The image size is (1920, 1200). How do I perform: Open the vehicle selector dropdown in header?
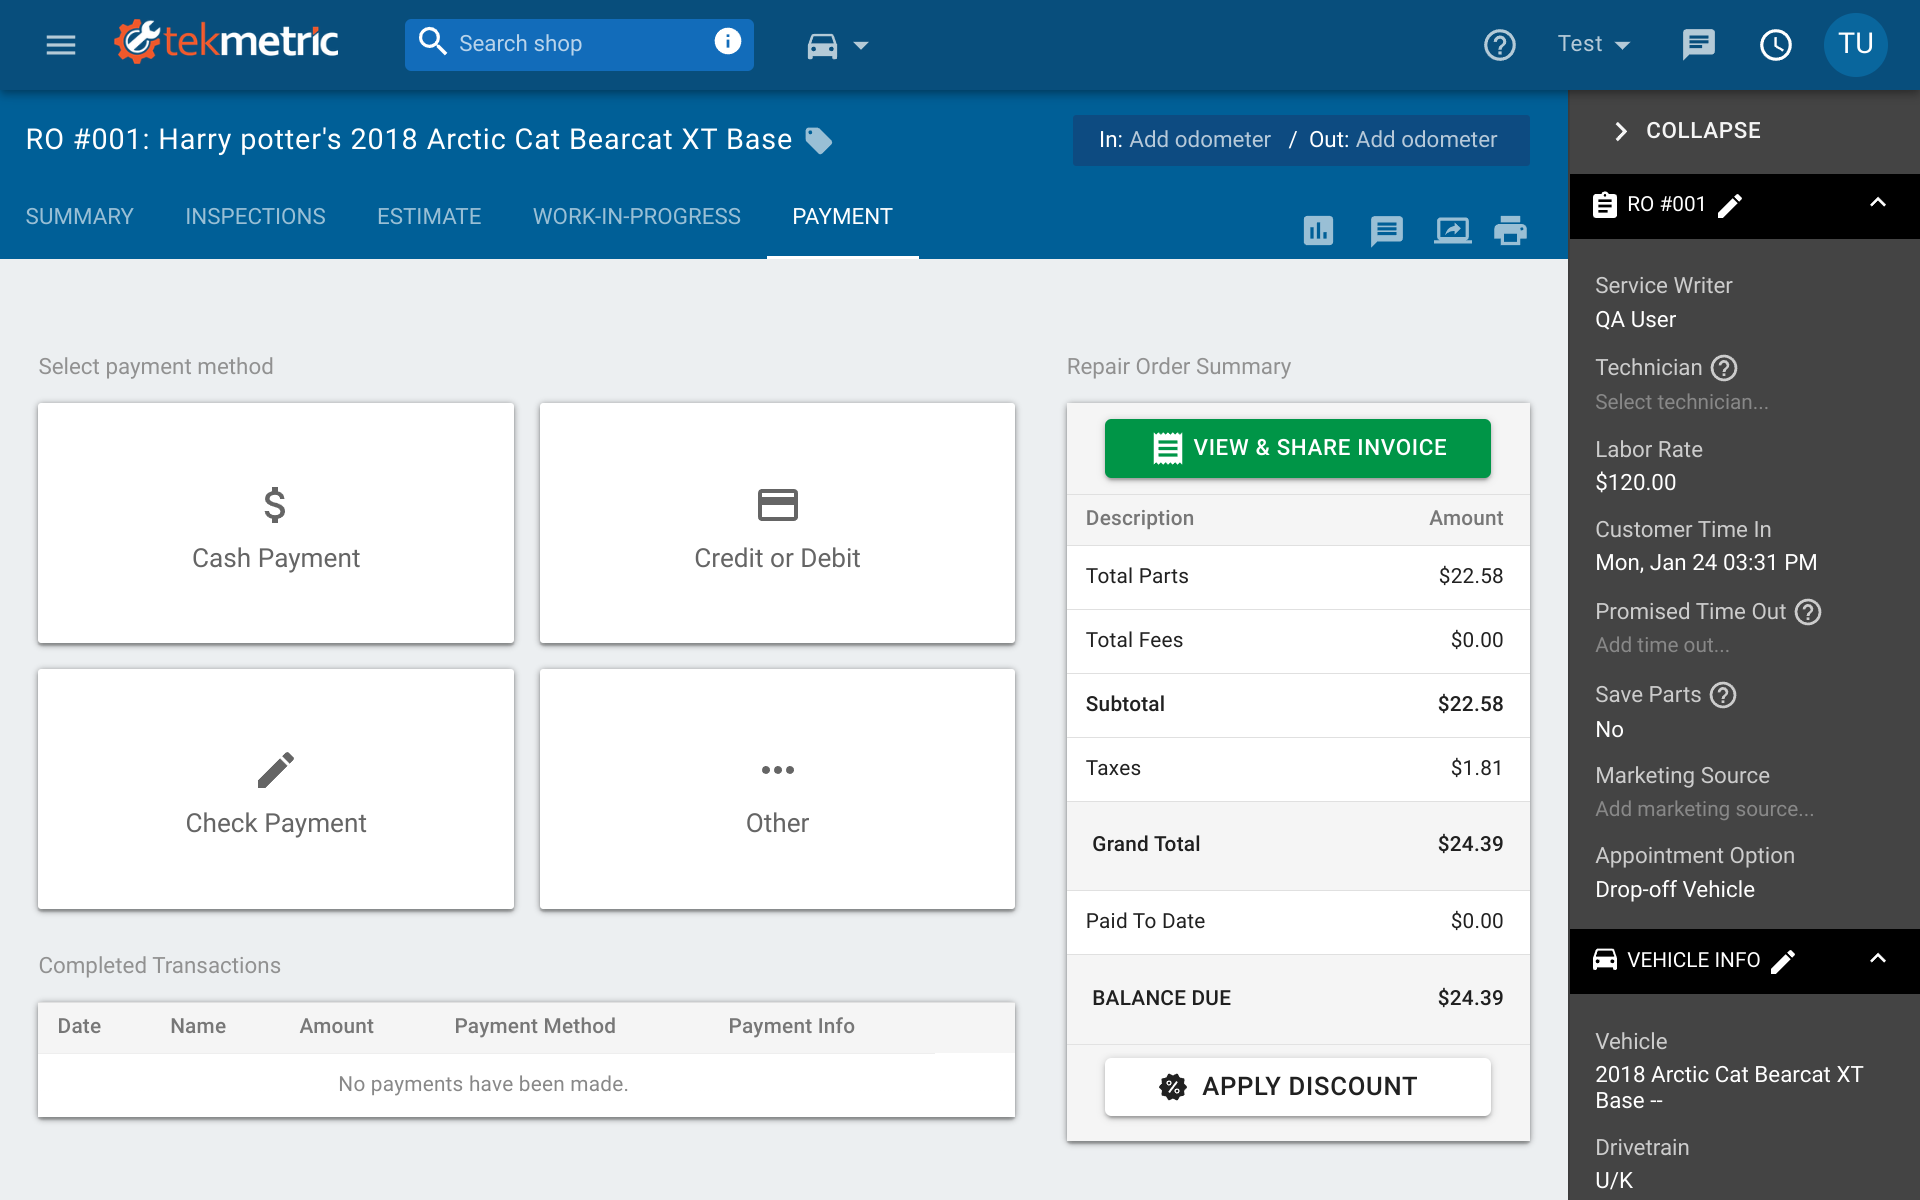[838, 45]
